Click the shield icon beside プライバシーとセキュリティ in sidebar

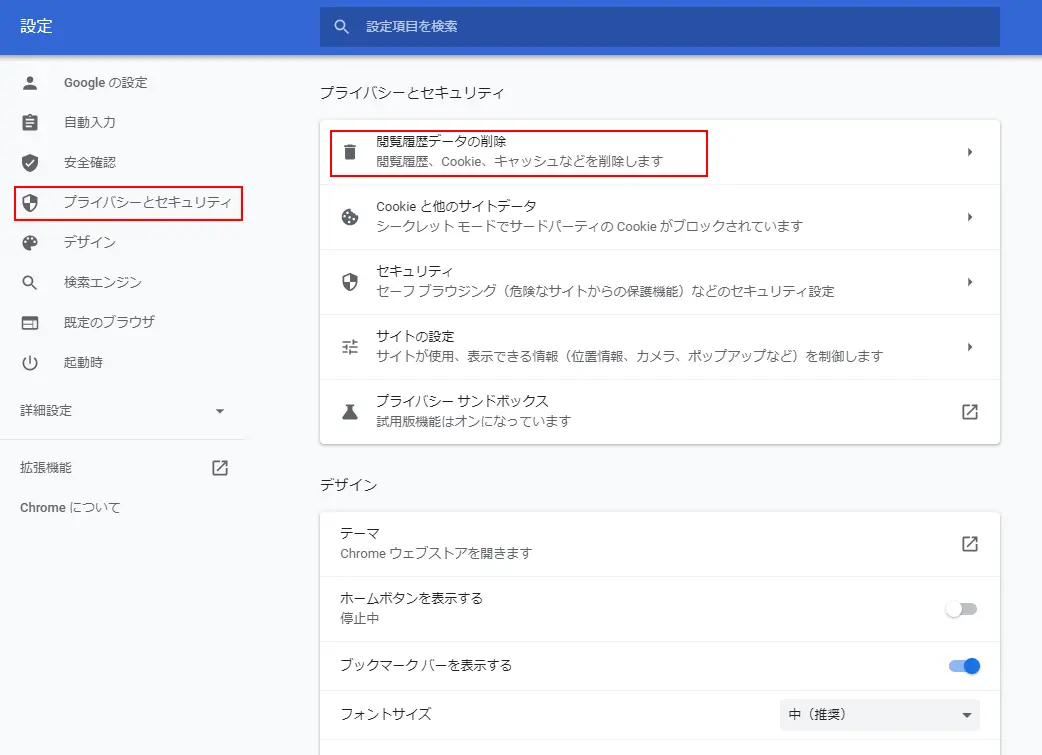coord(30,203)
